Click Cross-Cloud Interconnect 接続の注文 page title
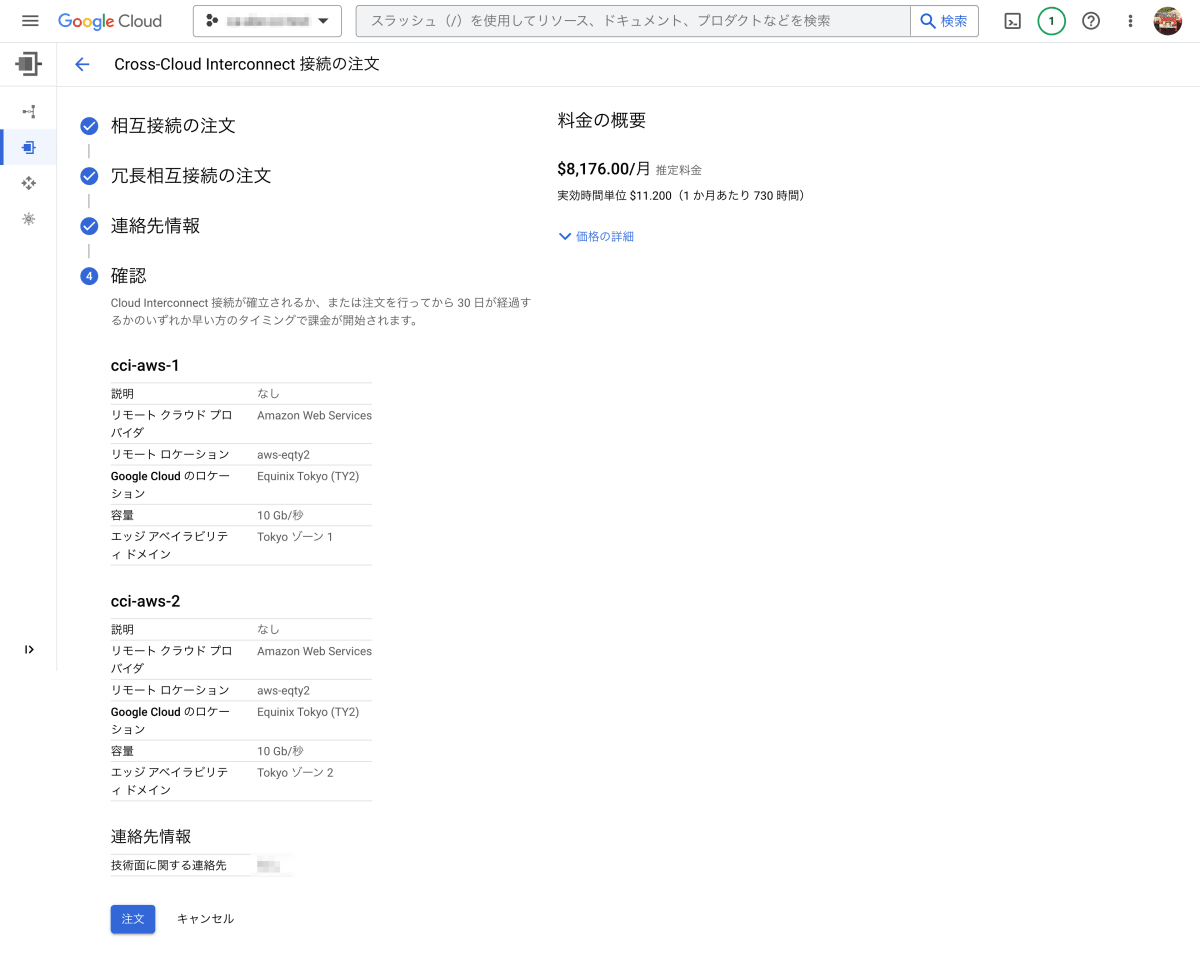 [x=247, y=64]
